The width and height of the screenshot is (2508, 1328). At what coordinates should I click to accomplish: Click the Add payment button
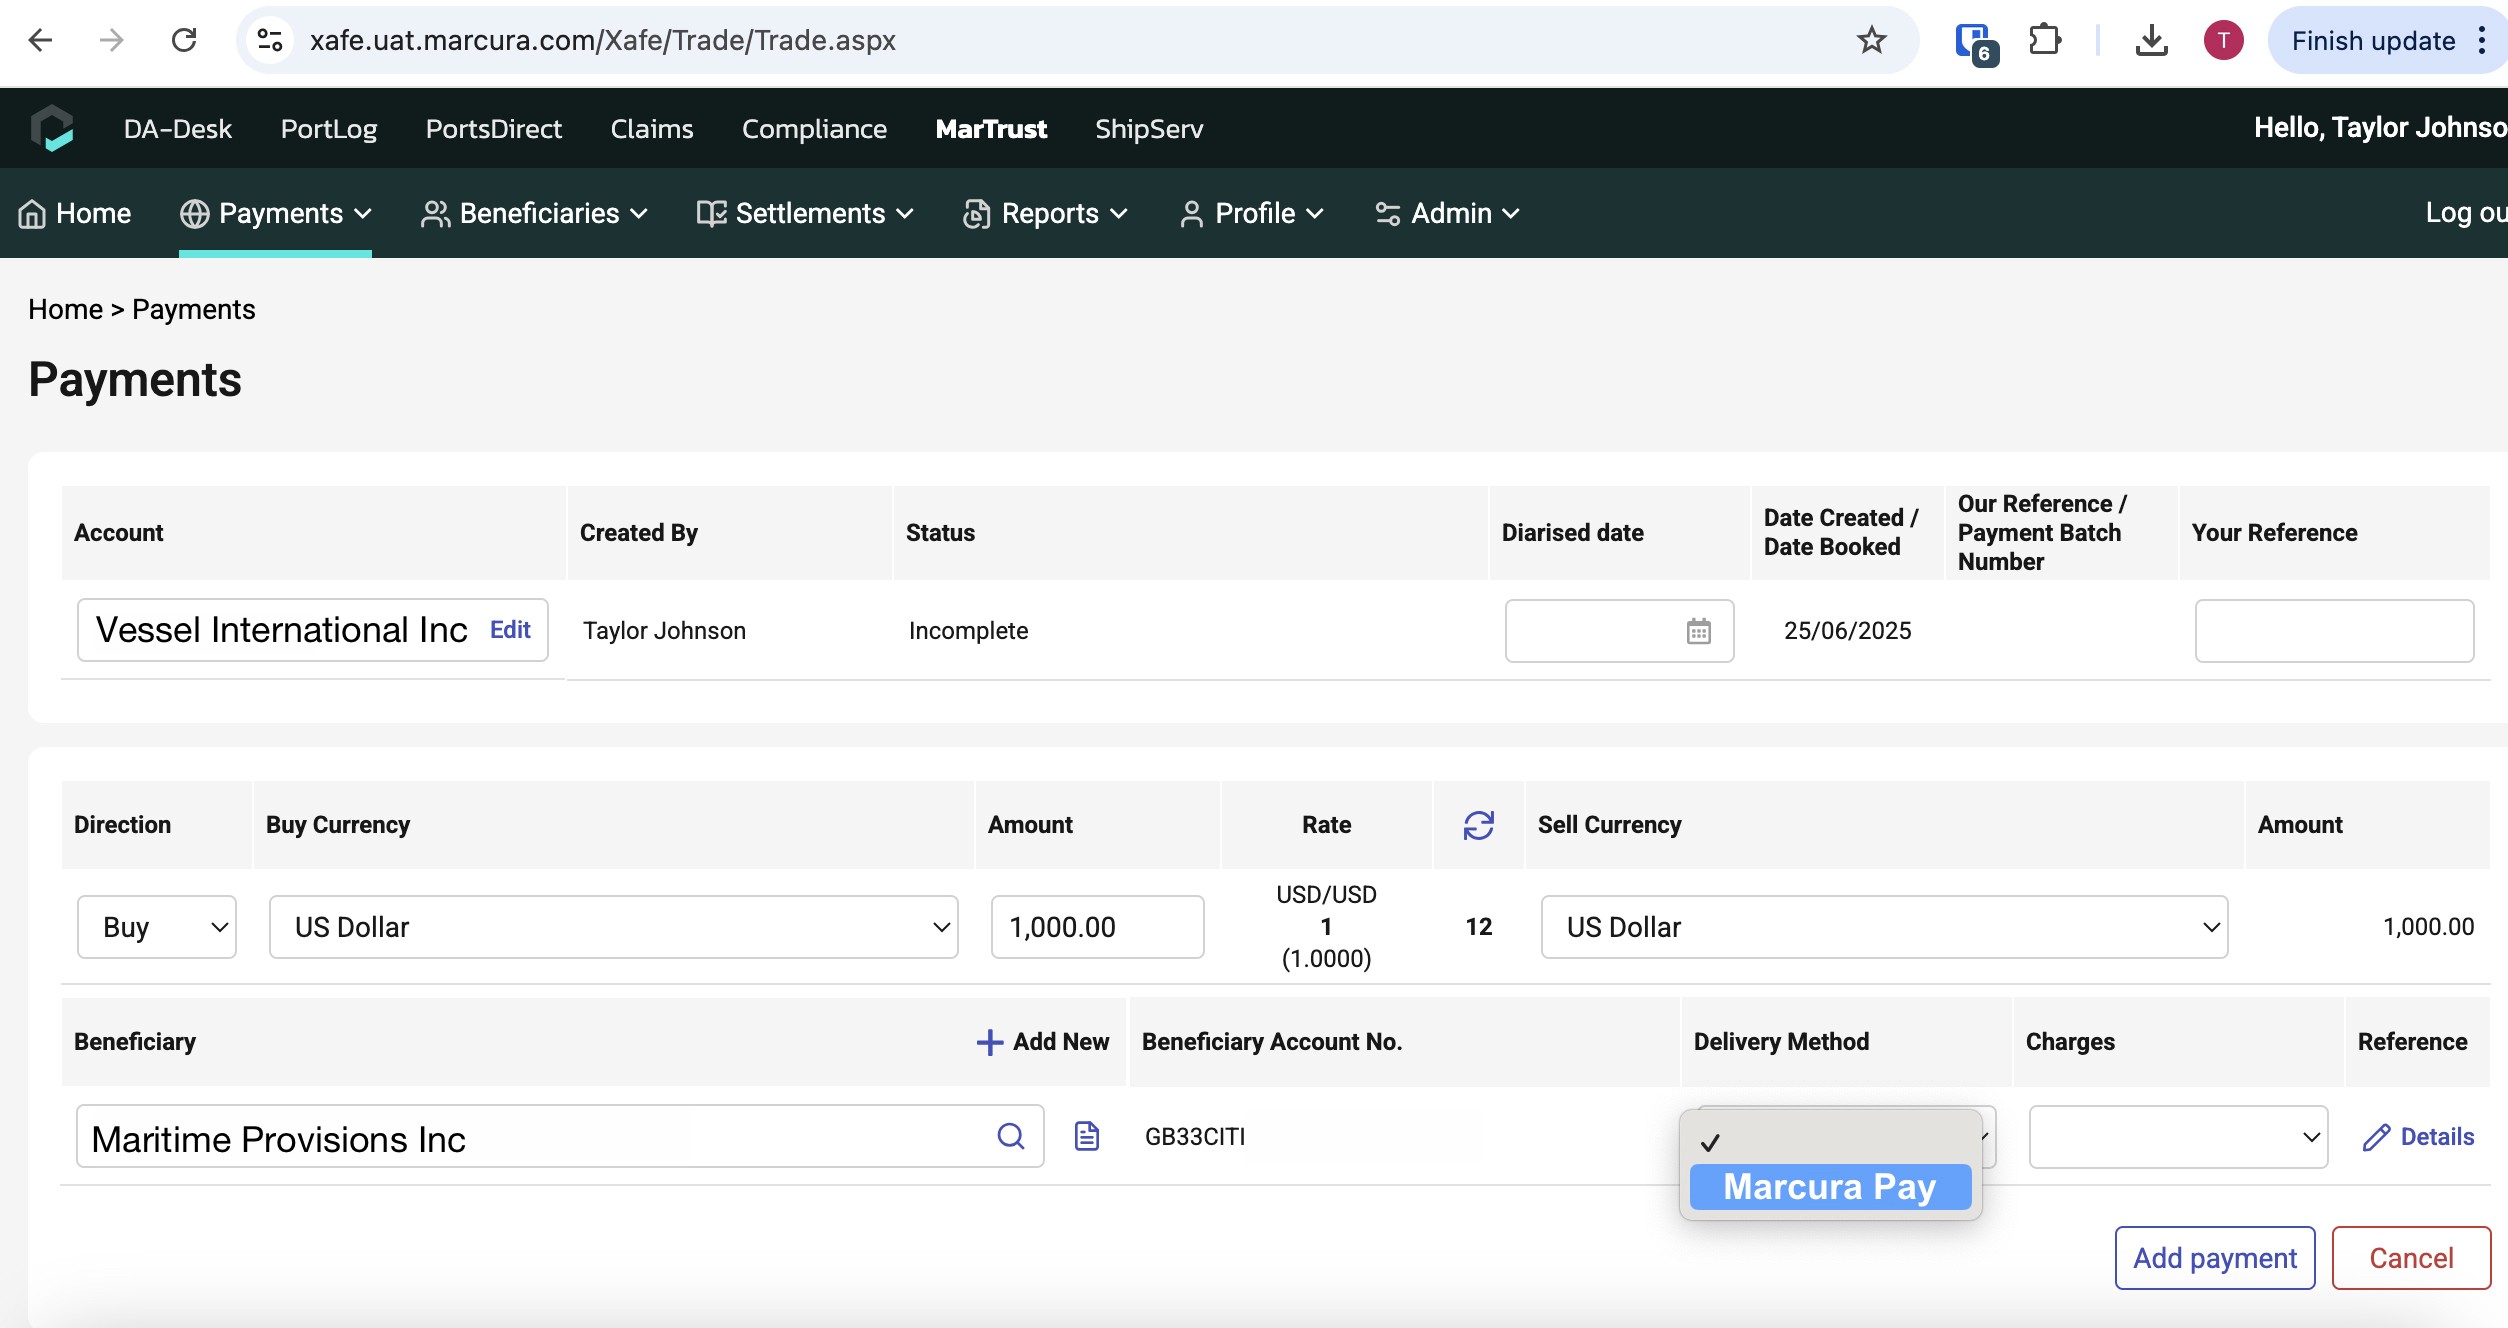click(2214, 1258)
